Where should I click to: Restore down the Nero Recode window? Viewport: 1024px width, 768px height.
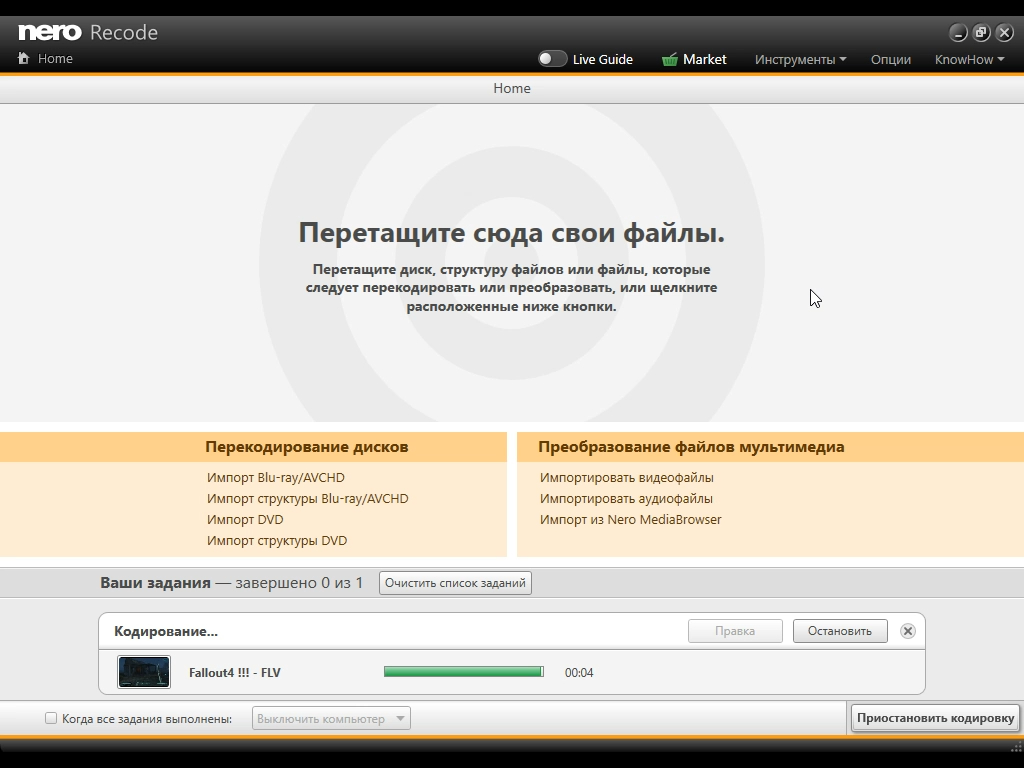click(981, 33)
